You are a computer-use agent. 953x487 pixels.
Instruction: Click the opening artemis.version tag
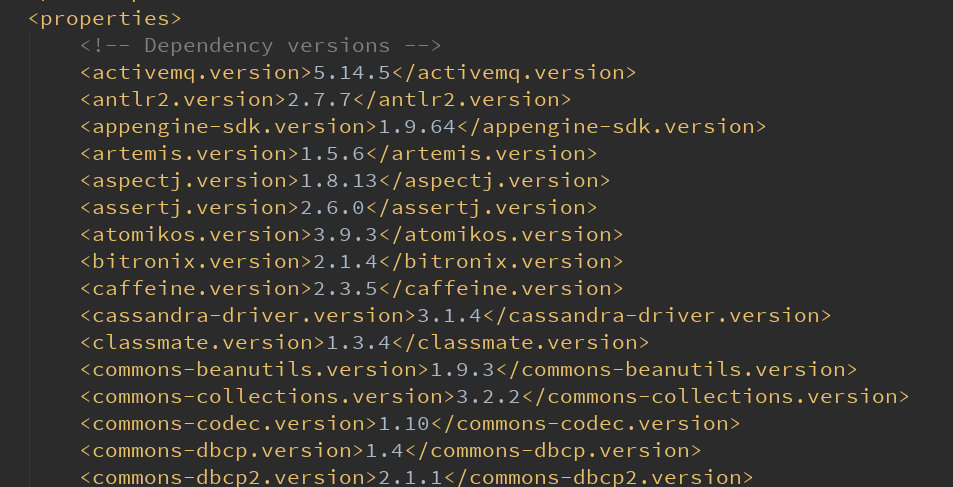point(190,153)
